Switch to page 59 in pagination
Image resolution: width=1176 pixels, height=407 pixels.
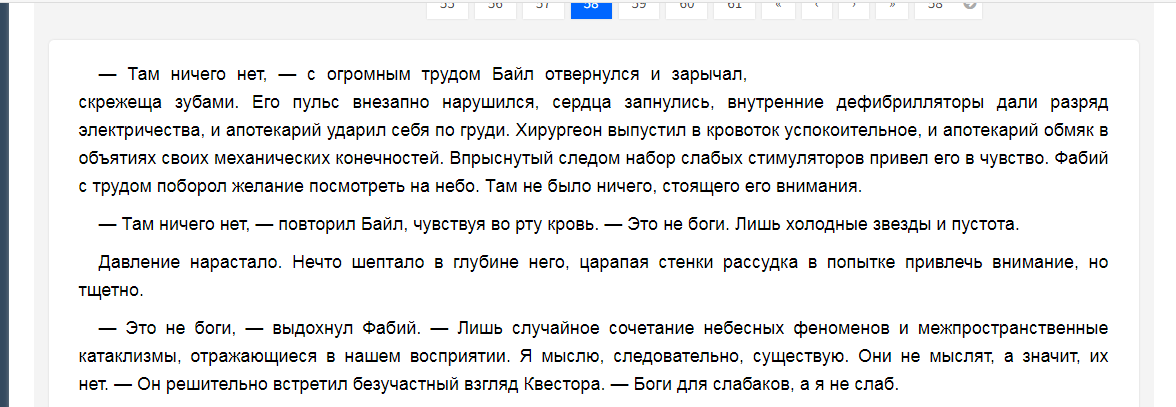point(639,6)
